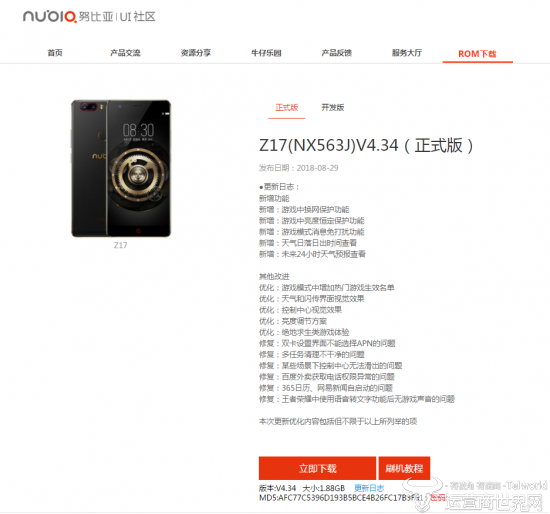Switch to the 开发版 tab
The width and height of the screenshot is (550, 514).
(x=333, y=107)
